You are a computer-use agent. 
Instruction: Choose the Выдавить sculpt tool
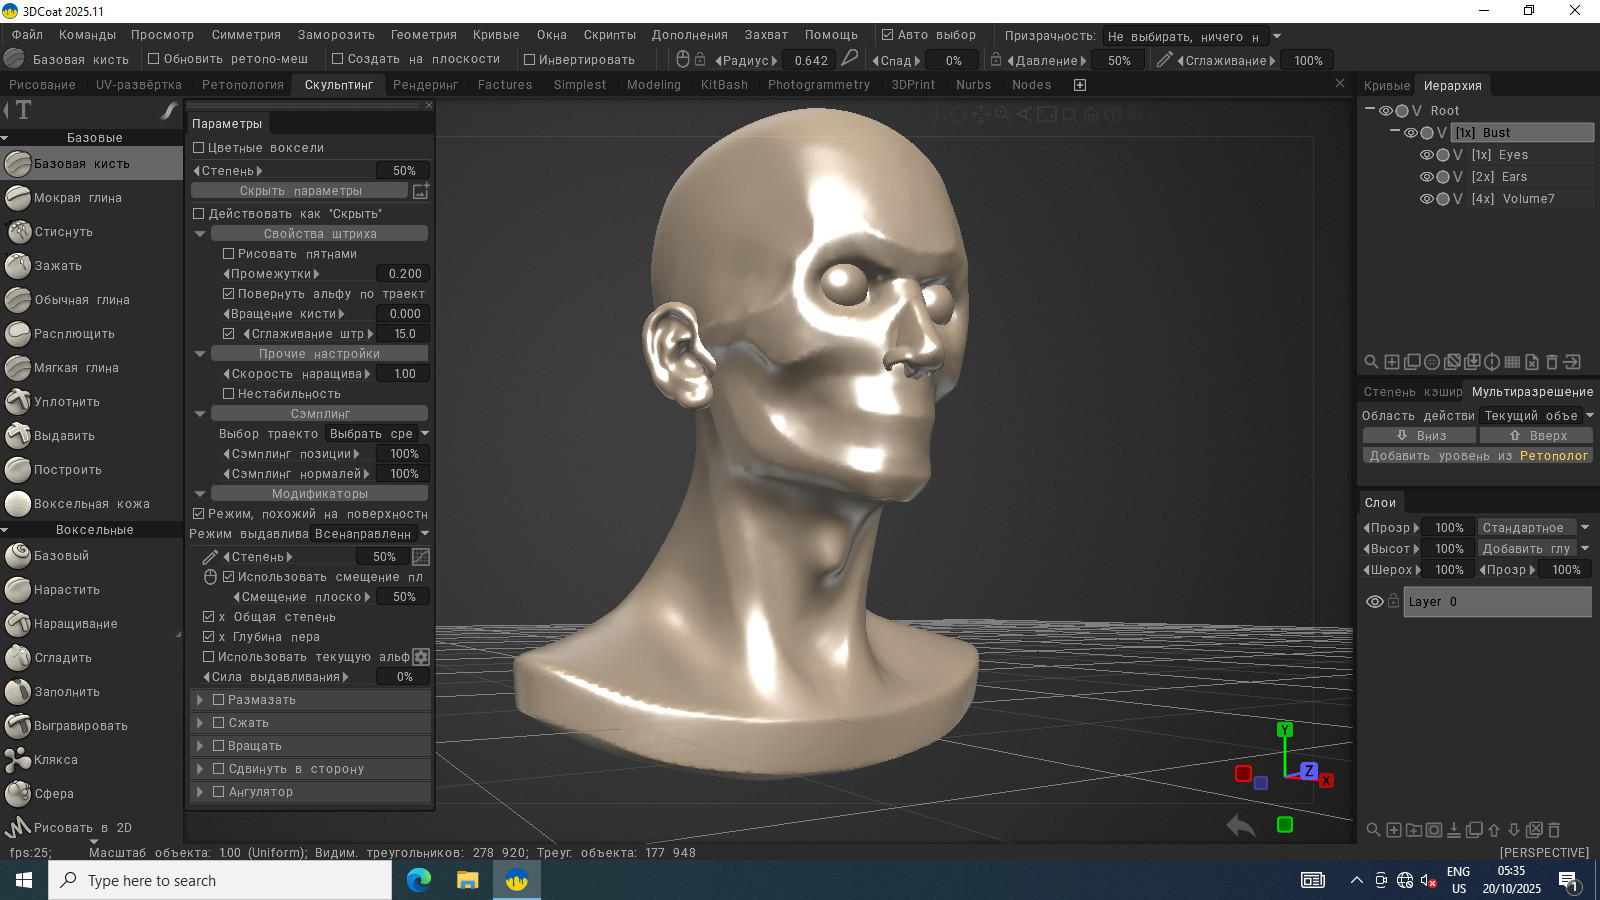pyautogui.click(x=64, y=436)
